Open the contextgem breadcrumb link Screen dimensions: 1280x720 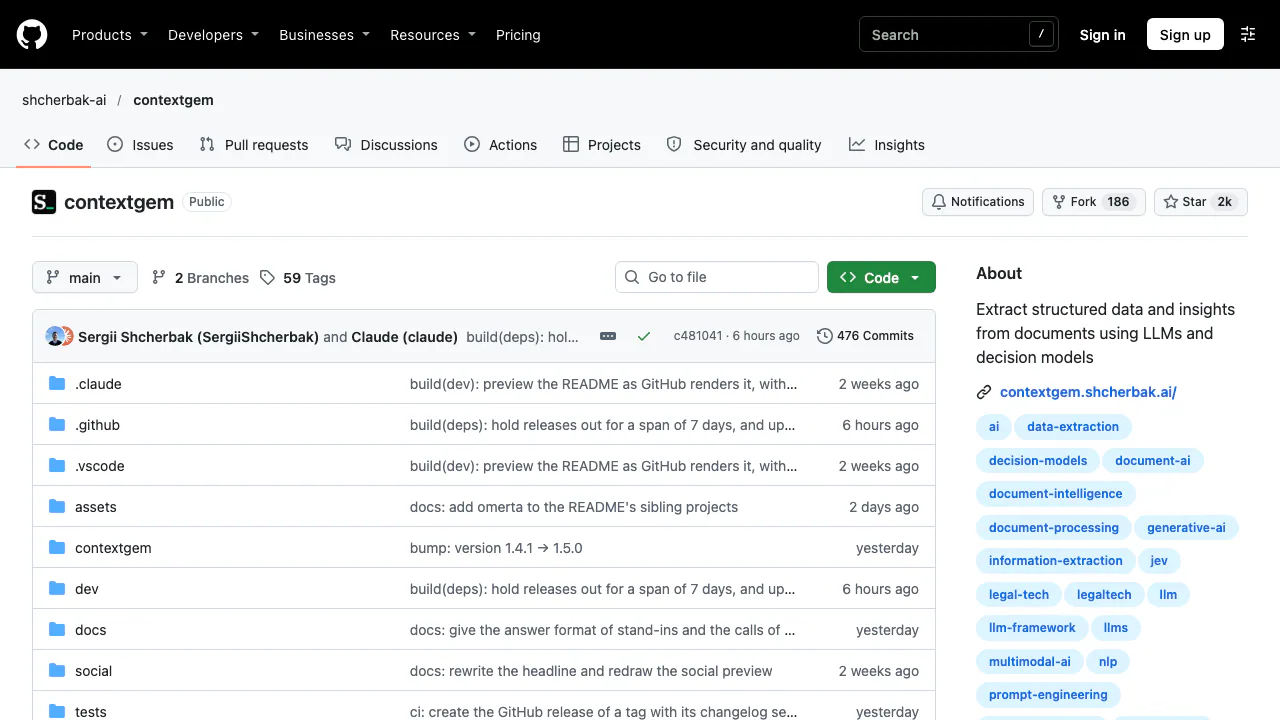pos(173,100)
